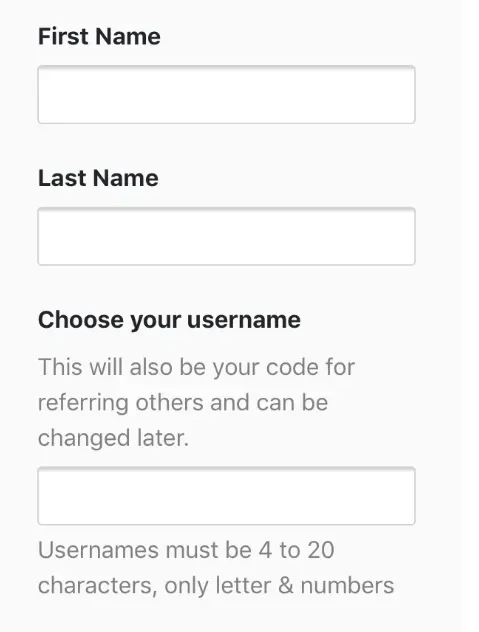479x632 pixels.
Task: Click the 'Choose your username' heading
Action: pos(169,321)
